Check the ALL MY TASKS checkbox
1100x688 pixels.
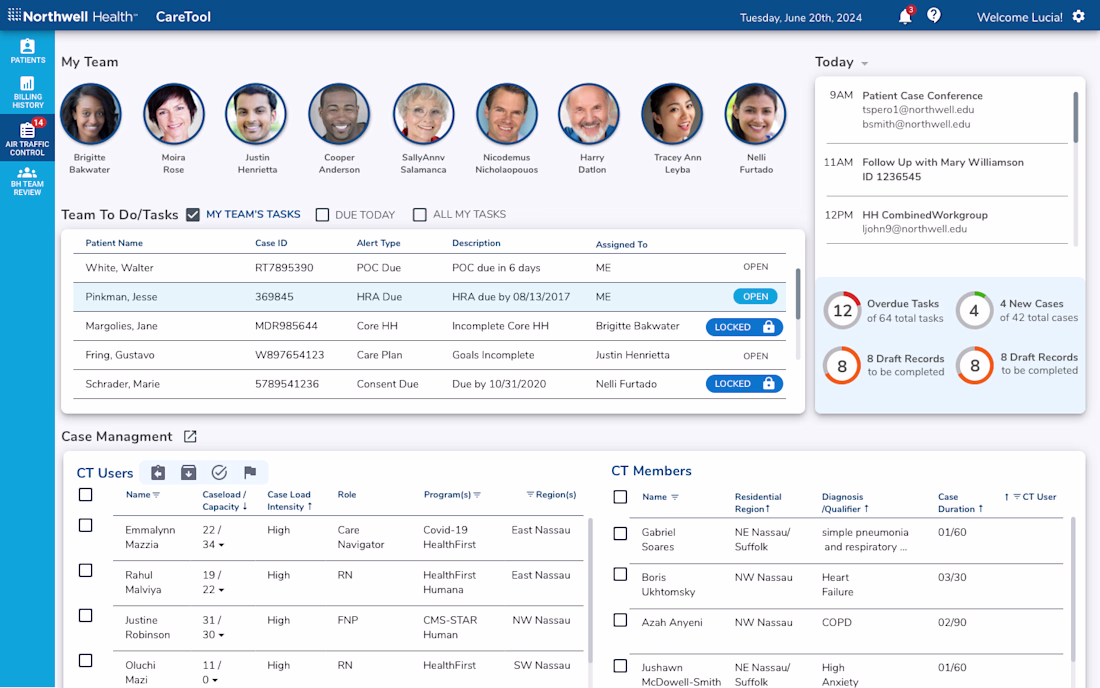[420, 215]
